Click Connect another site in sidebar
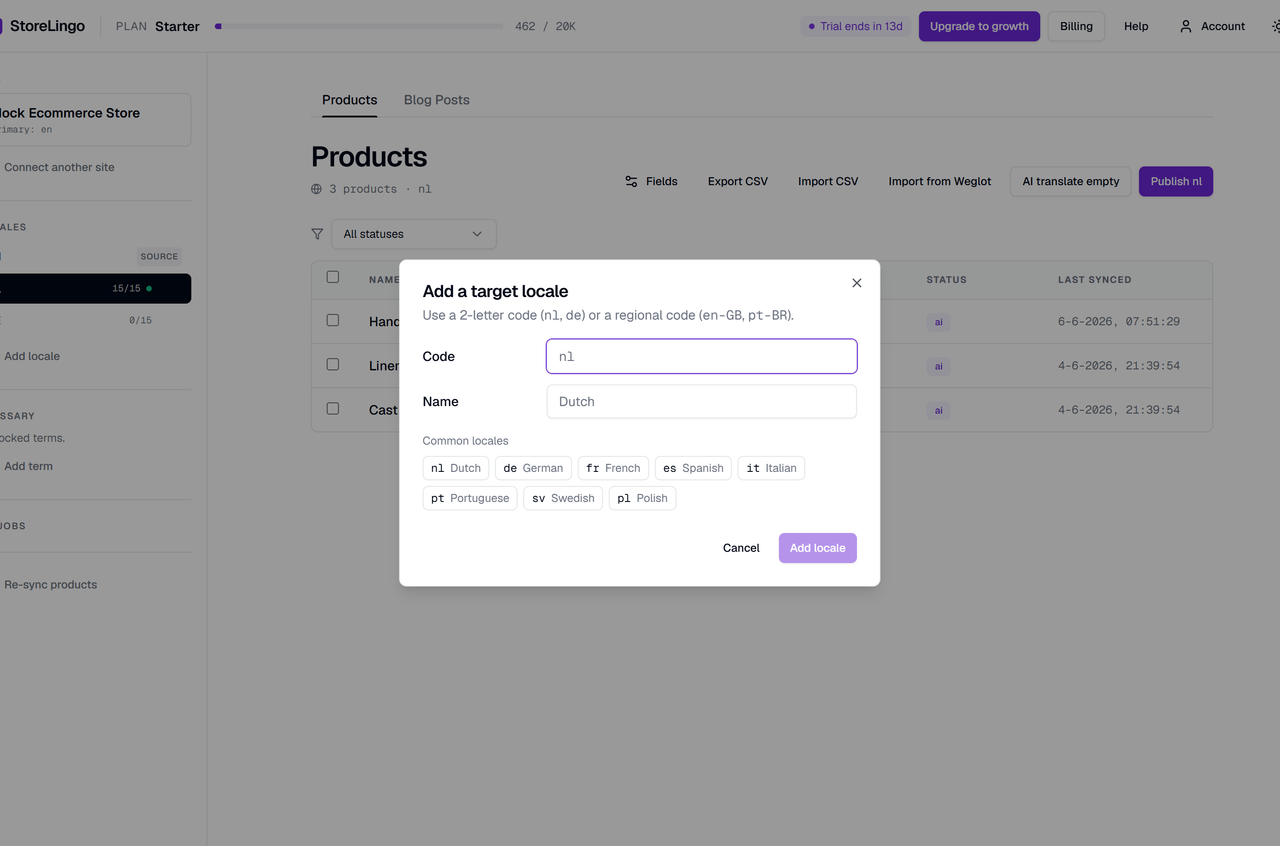Image resolution: width=1280 pixels, height=846 pixels. pyautogui.click(x=59, y=167)
